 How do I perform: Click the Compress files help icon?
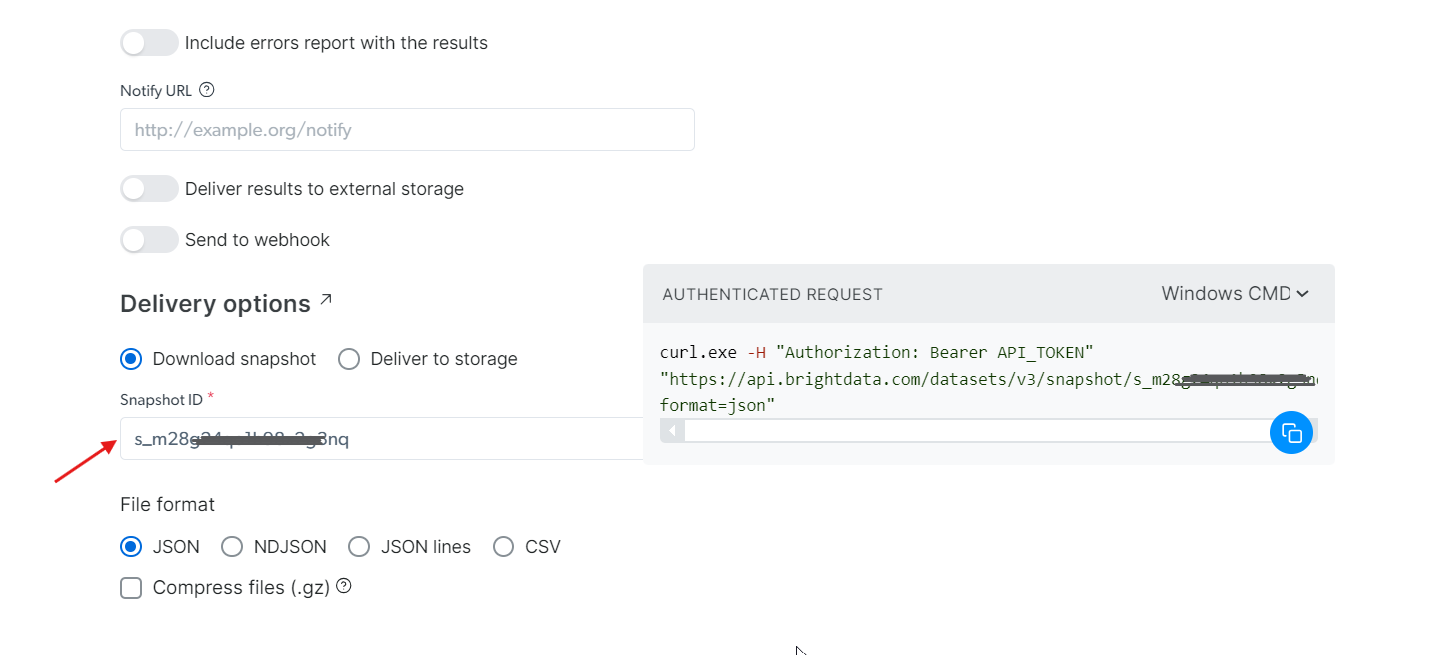[x=344, y=586]
